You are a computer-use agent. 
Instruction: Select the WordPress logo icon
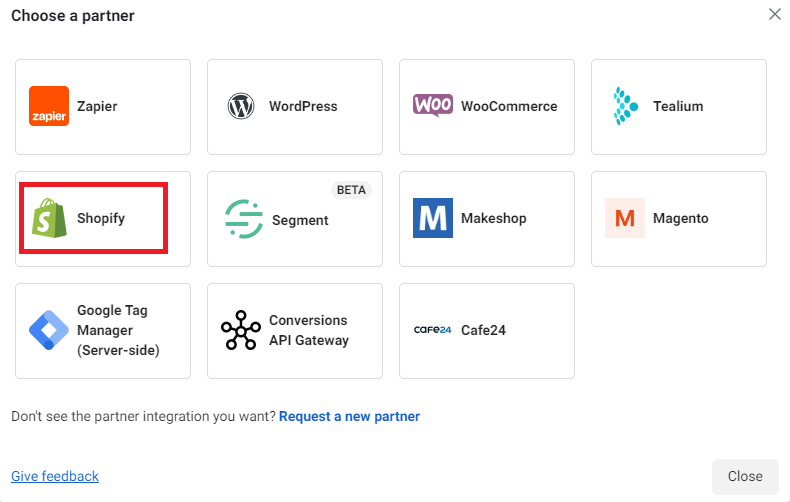[241, 106]
